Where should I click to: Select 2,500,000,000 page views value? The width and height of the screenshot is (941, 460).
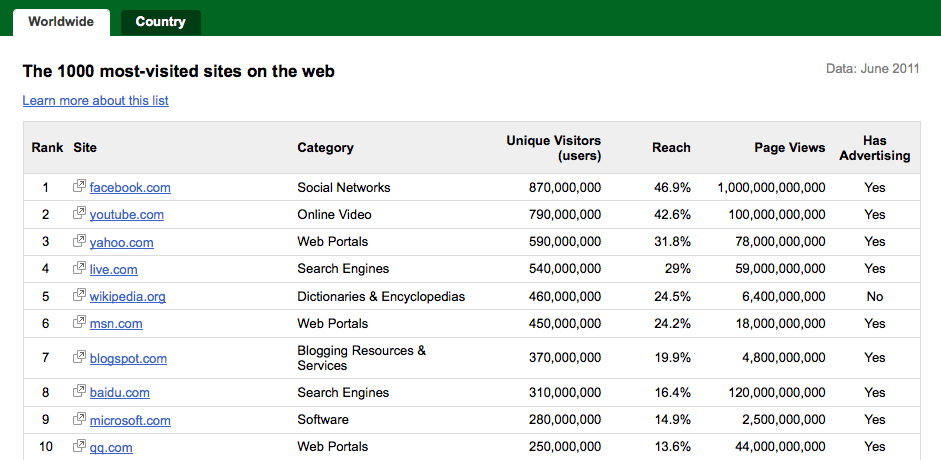tap(784, 420)
